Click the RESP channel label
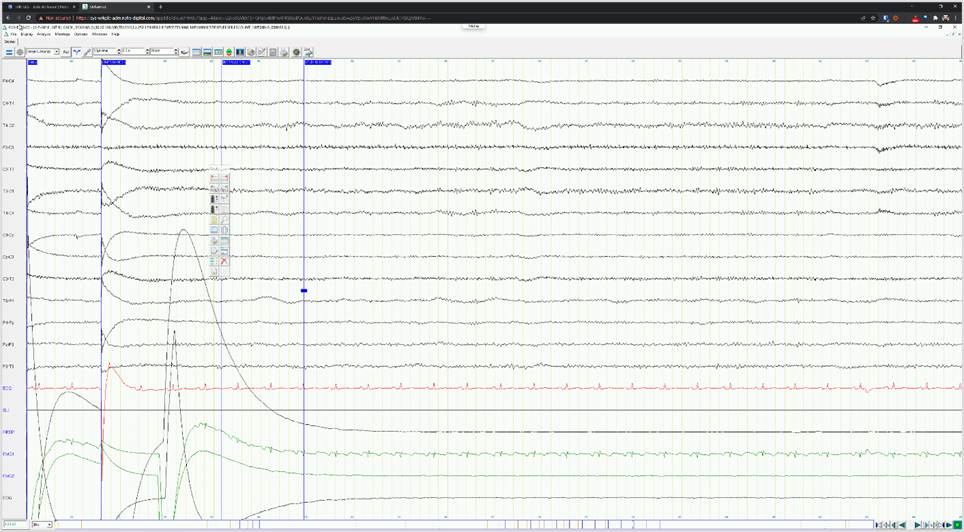This screenshot has width=964, height=532. pos(8,432)
